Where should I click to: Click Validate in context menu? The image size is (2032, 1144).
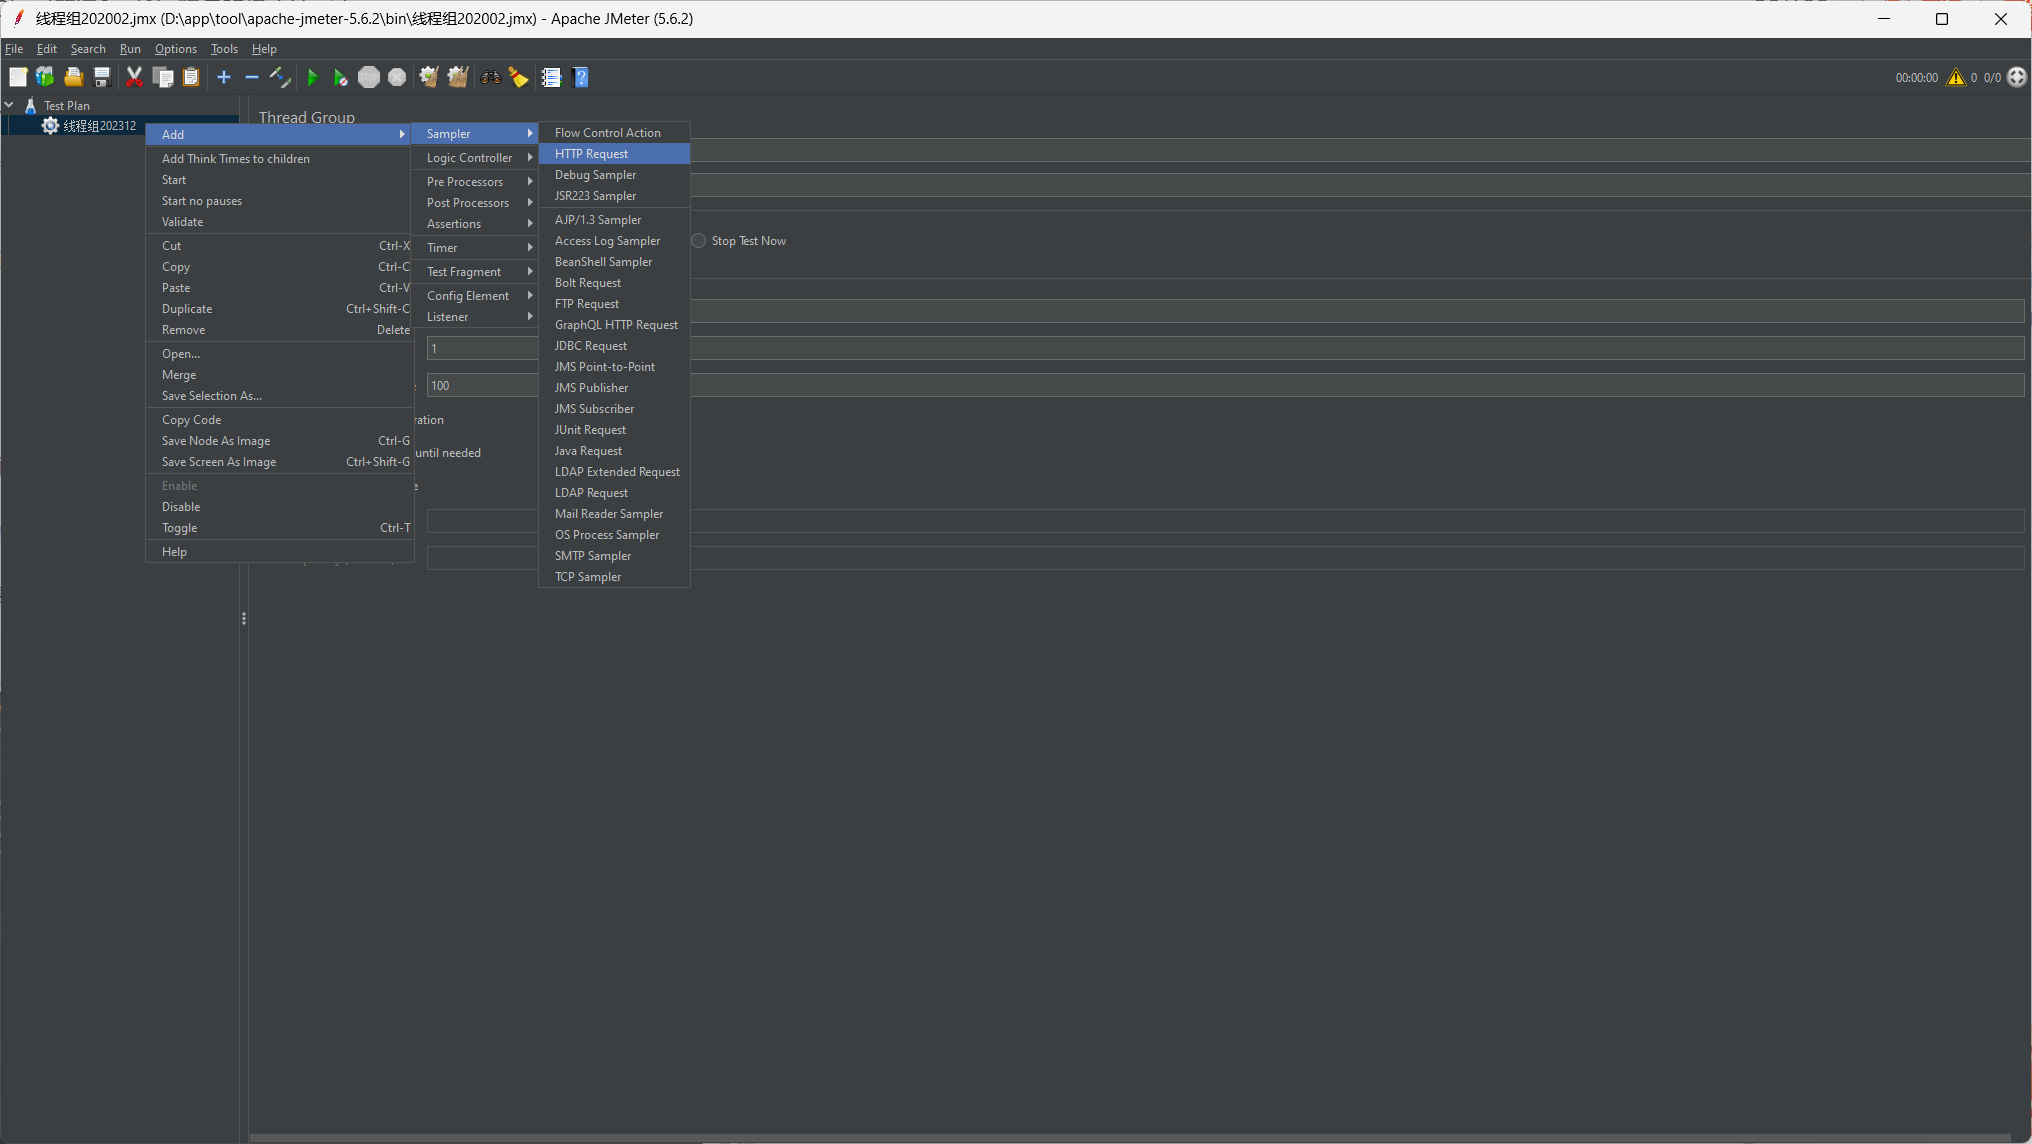click(x=278, y=221)
